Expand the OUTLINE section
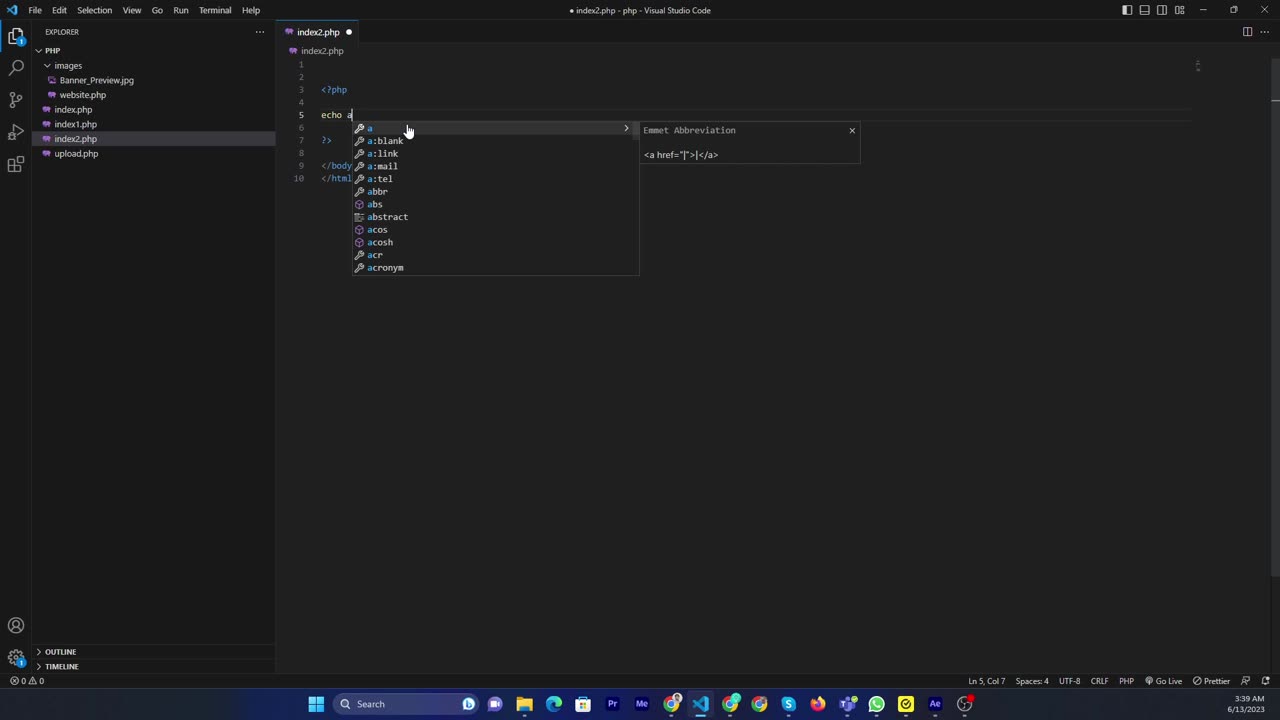 coord(60,652)
